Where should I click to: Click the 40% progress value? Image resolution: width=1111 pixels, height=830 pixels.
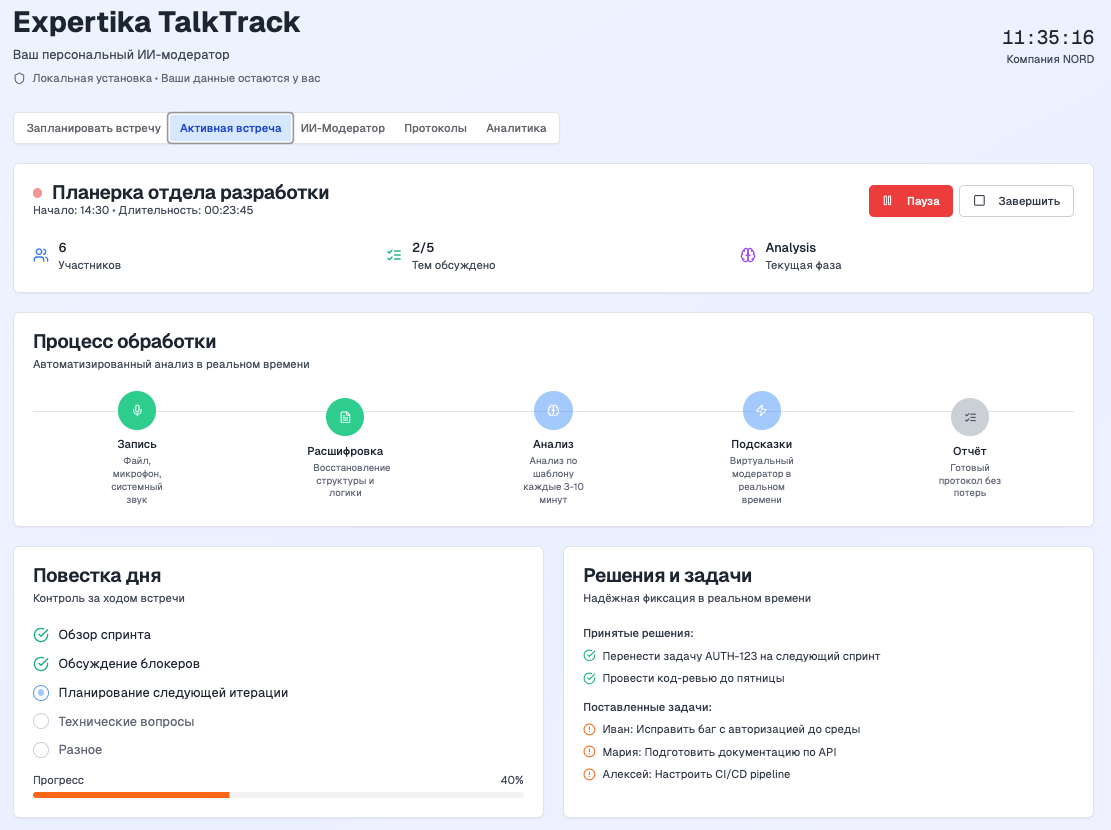click(x=512, y=780)
